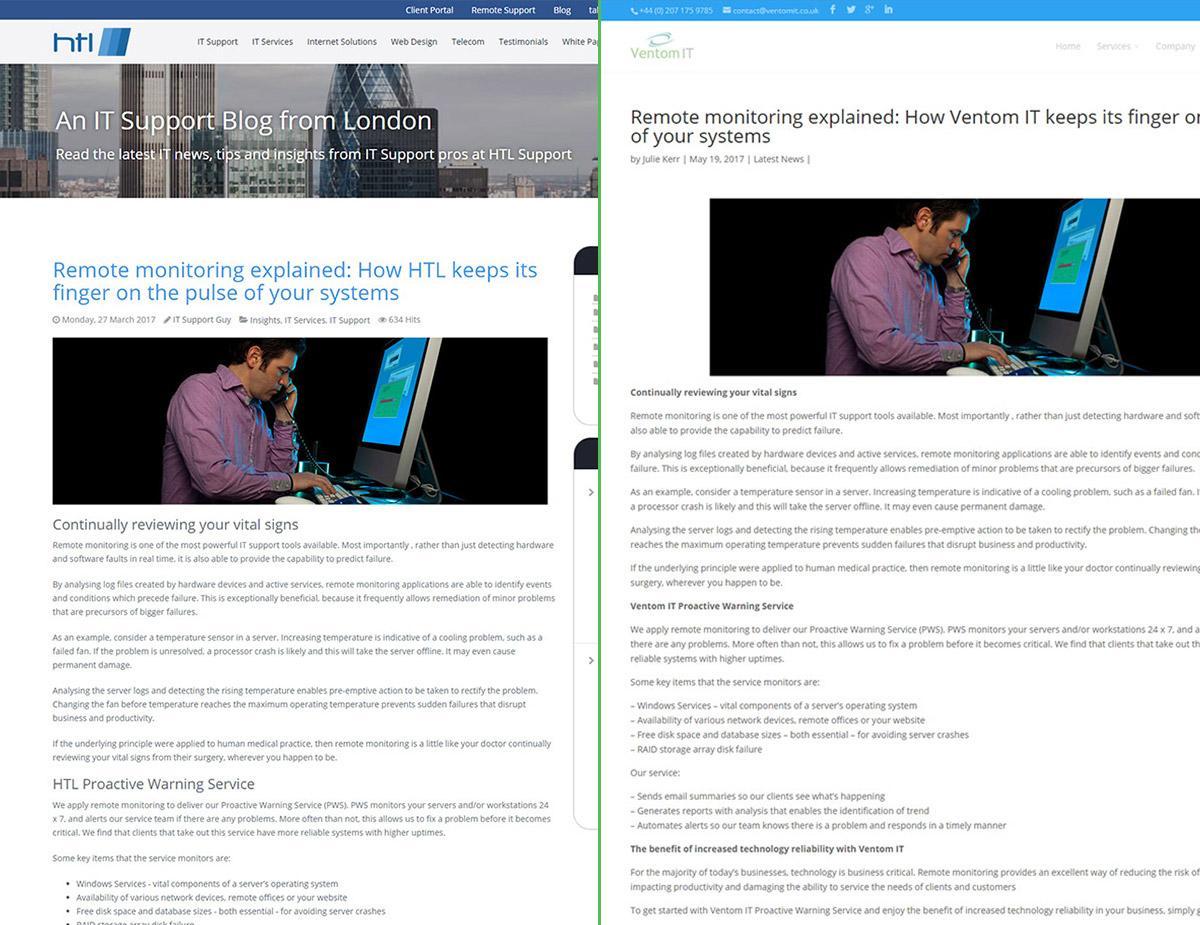Expand the Services dropdown in Ventom menu
This screenshot has width=1200, height=925.
pos(1116,46)
